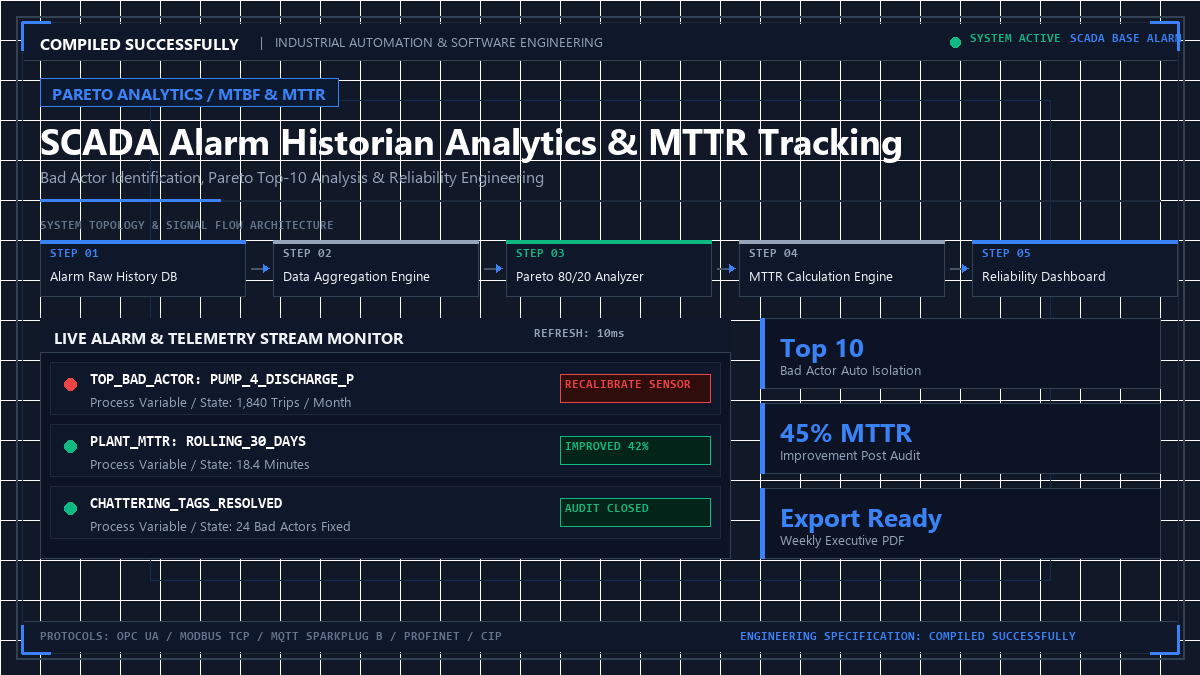Click LIVE ALARM & TELEMETRY STREAM MONITOR heading
This screenshot has width=1200, height=675.
(x=229, y=339)
